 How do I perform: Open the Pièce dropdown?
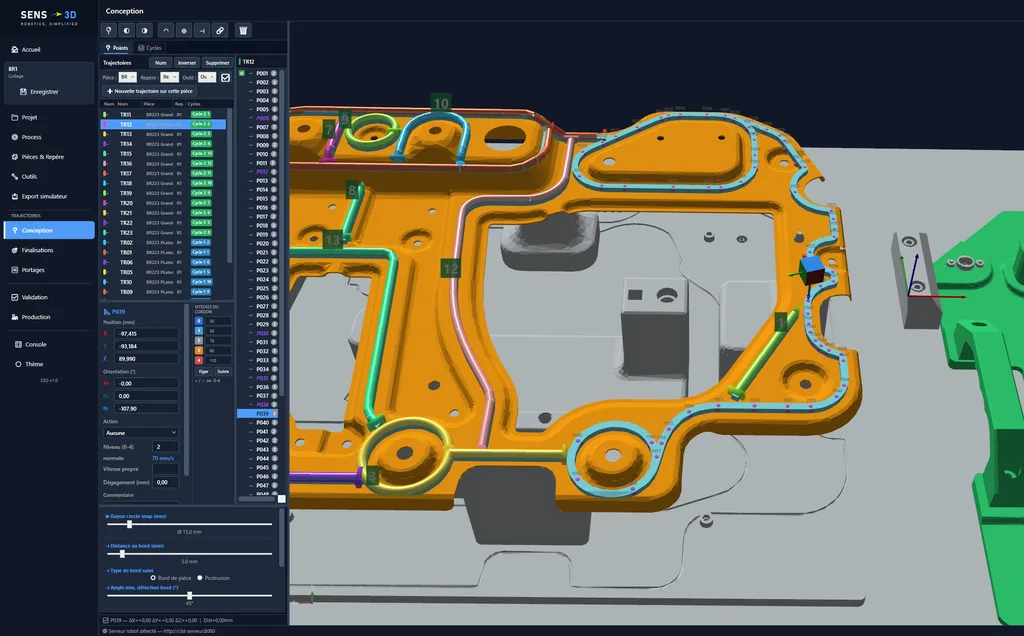(127, 77)
